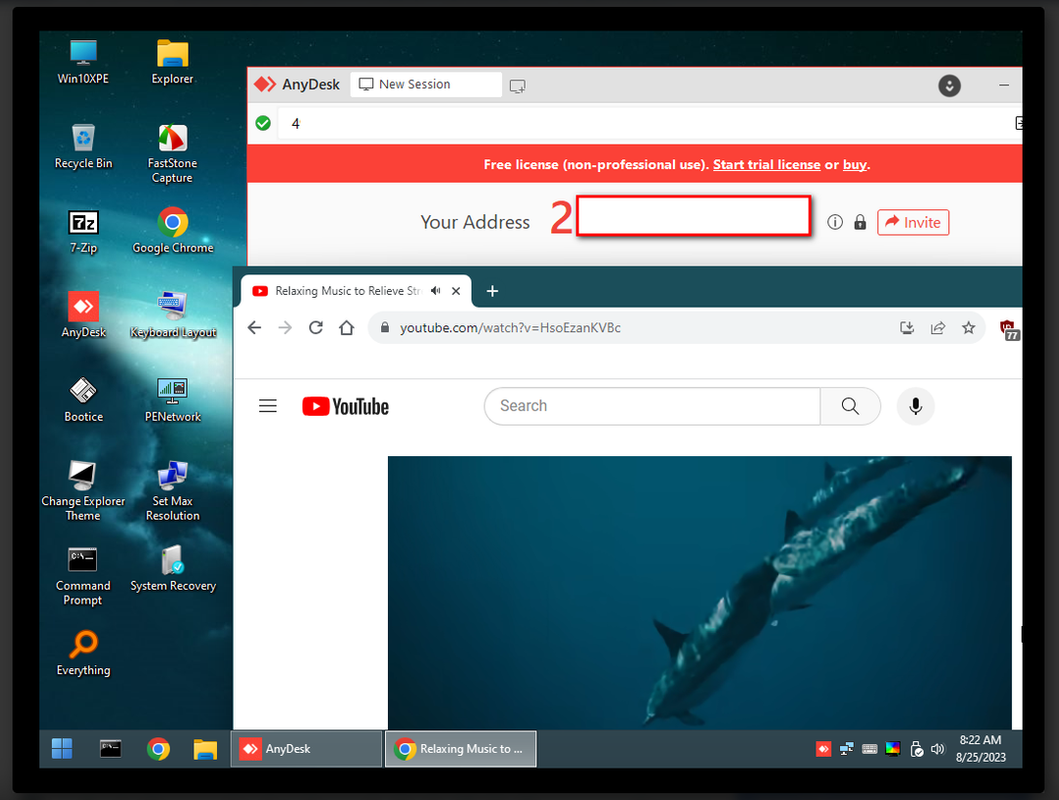
Task: Open the AnyDesk round download menu icon
Action: click(x=949, y=86)
